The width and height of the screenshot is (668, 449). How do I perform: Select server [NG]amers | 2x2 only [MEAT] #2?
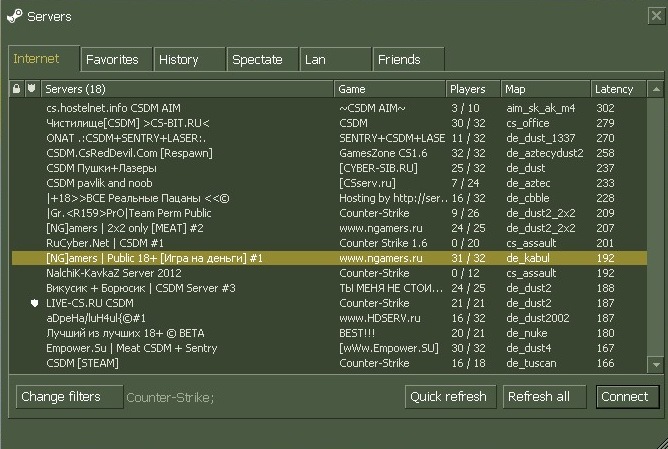(329, 228)
